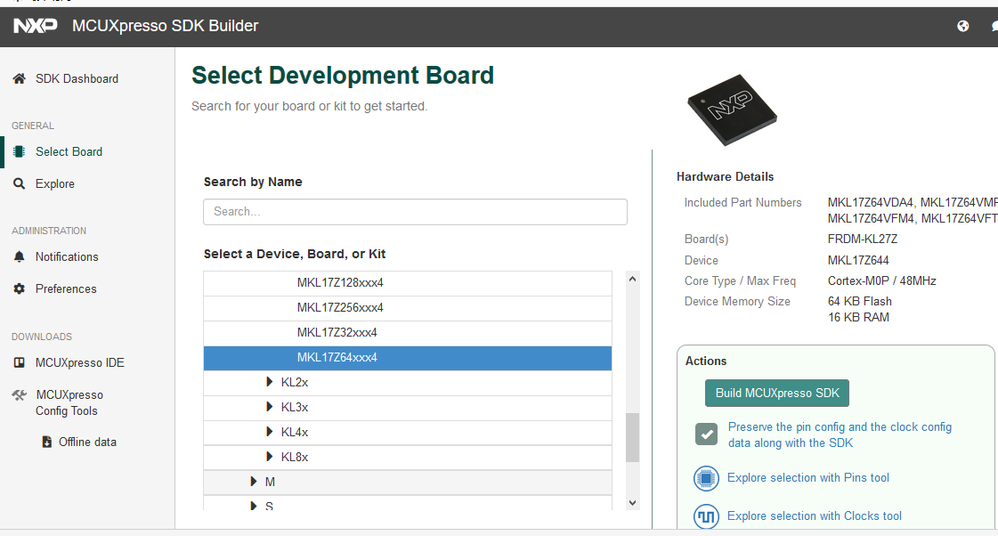Expand the S family node
998x536 pixels.
(253, 505)
